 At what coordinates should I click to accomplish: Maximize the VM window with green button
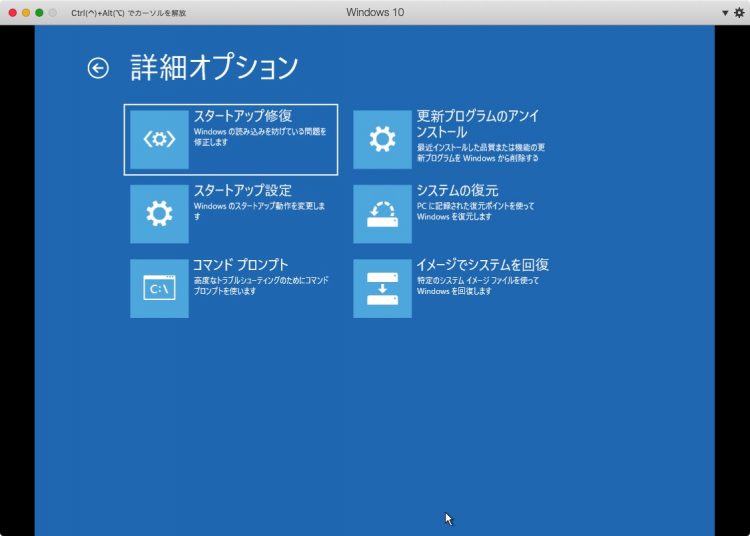(39, 13)
